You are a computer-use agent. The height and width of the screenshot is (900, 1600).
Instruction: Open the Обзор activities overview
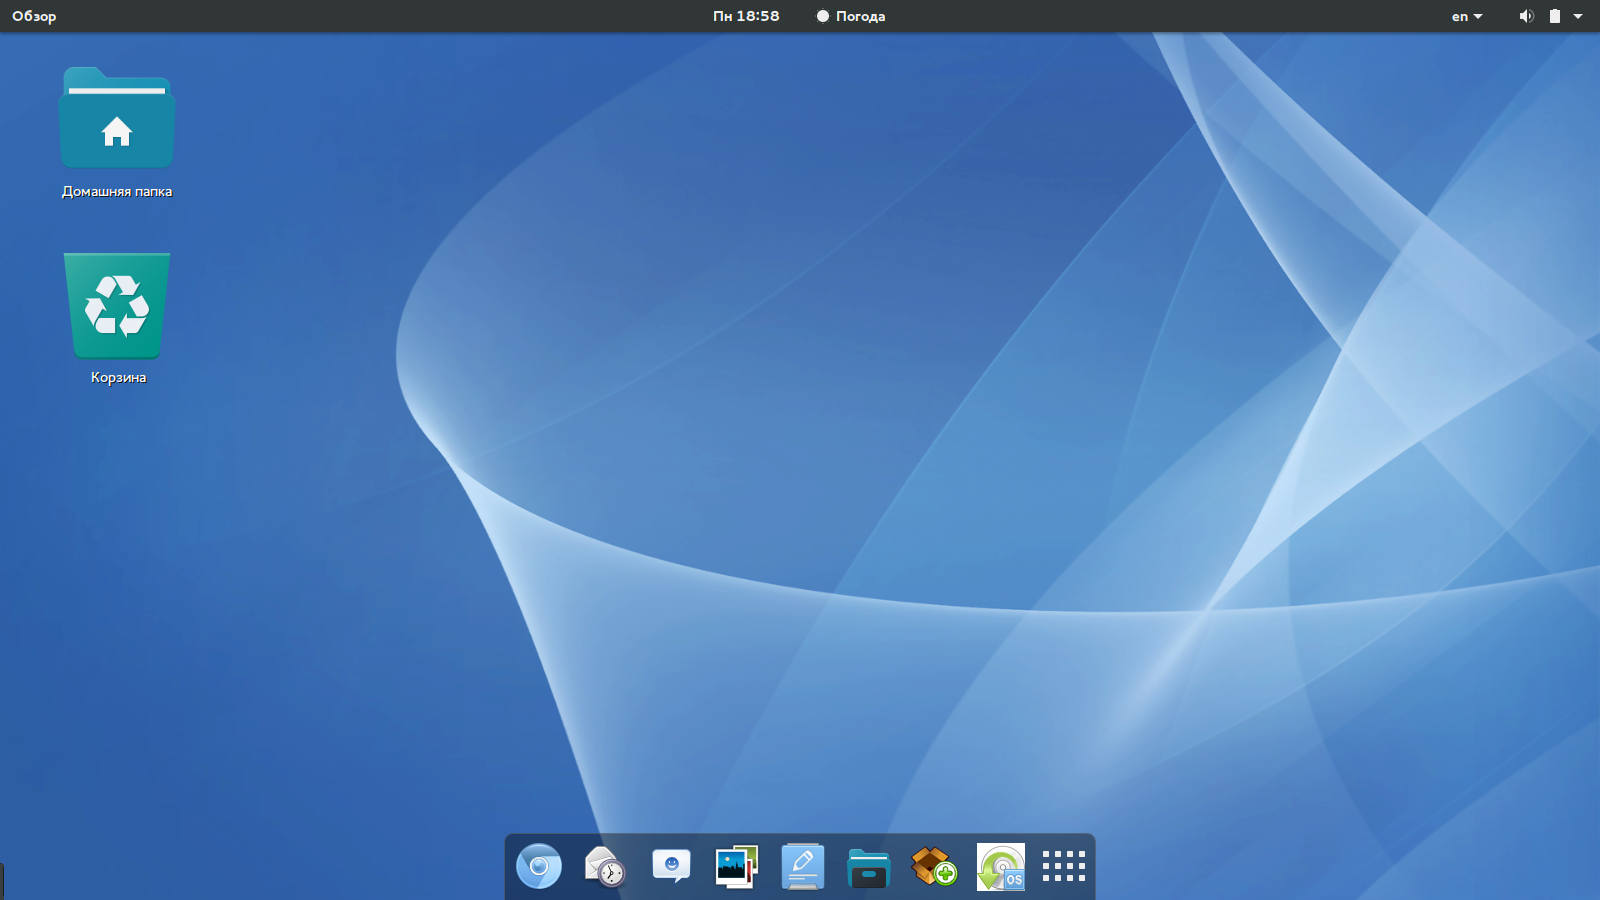[34, 16]
